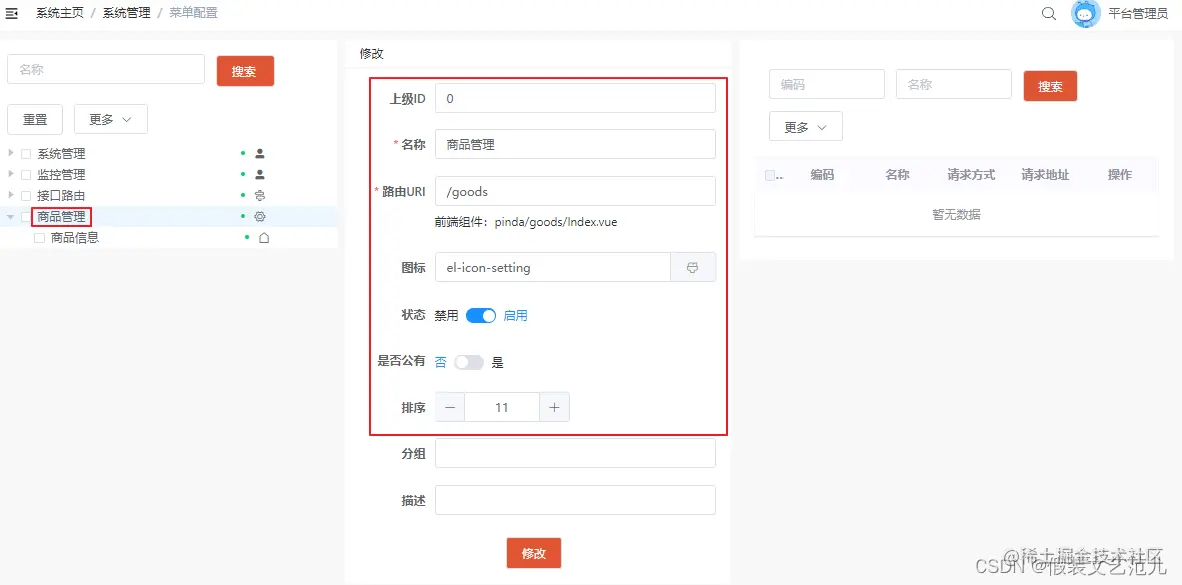This screenshot has height=585, width=1182.
Task: Switch 是否公有 toggle to 是
Action: [x=470, y=361]
